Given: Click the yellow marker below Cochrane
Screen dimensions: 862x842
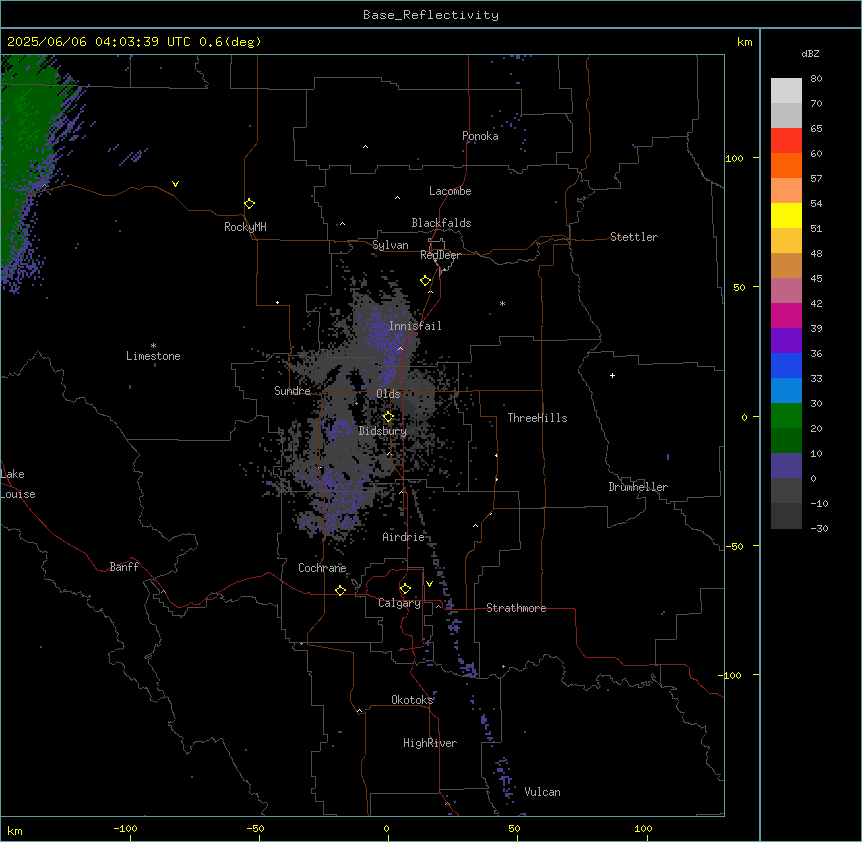Looking at the screenshot, I should pos(340,590).
